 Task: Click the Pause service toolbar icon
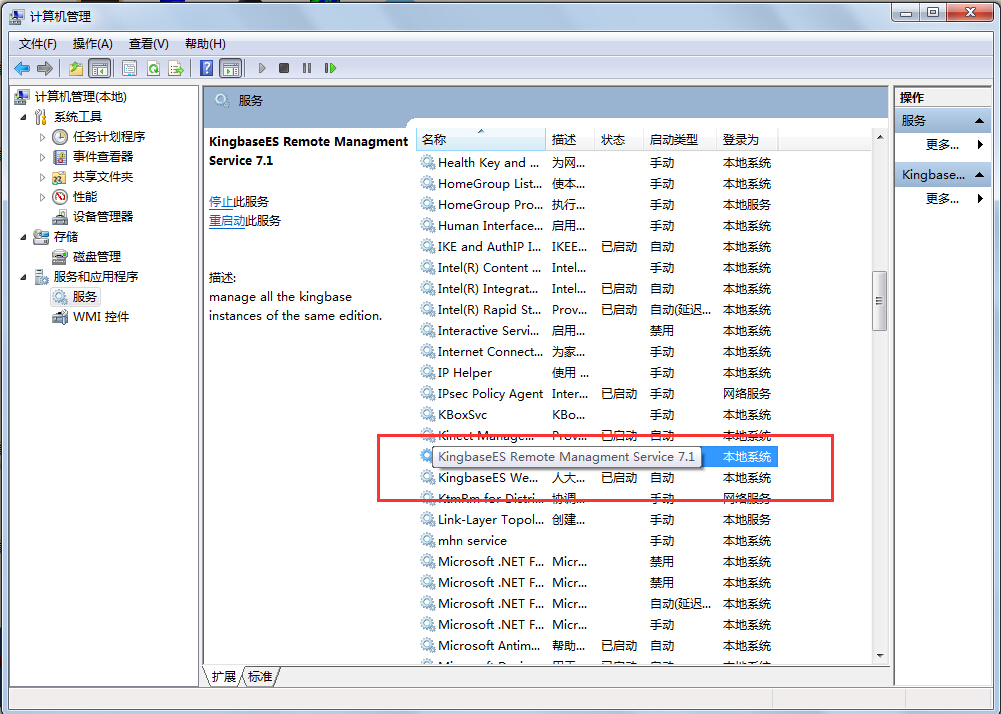click(x=307, y=68)
